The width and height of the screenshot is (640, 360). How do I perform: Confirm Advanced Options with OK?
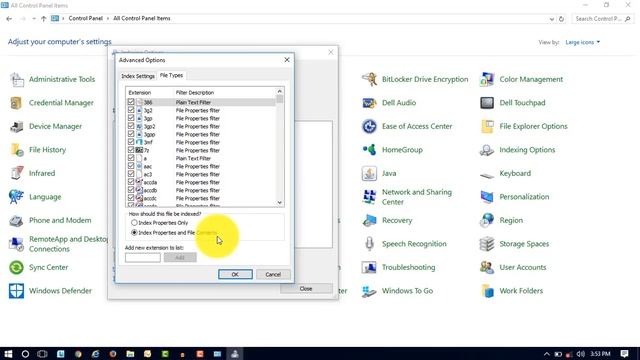(x=235, y=274)
